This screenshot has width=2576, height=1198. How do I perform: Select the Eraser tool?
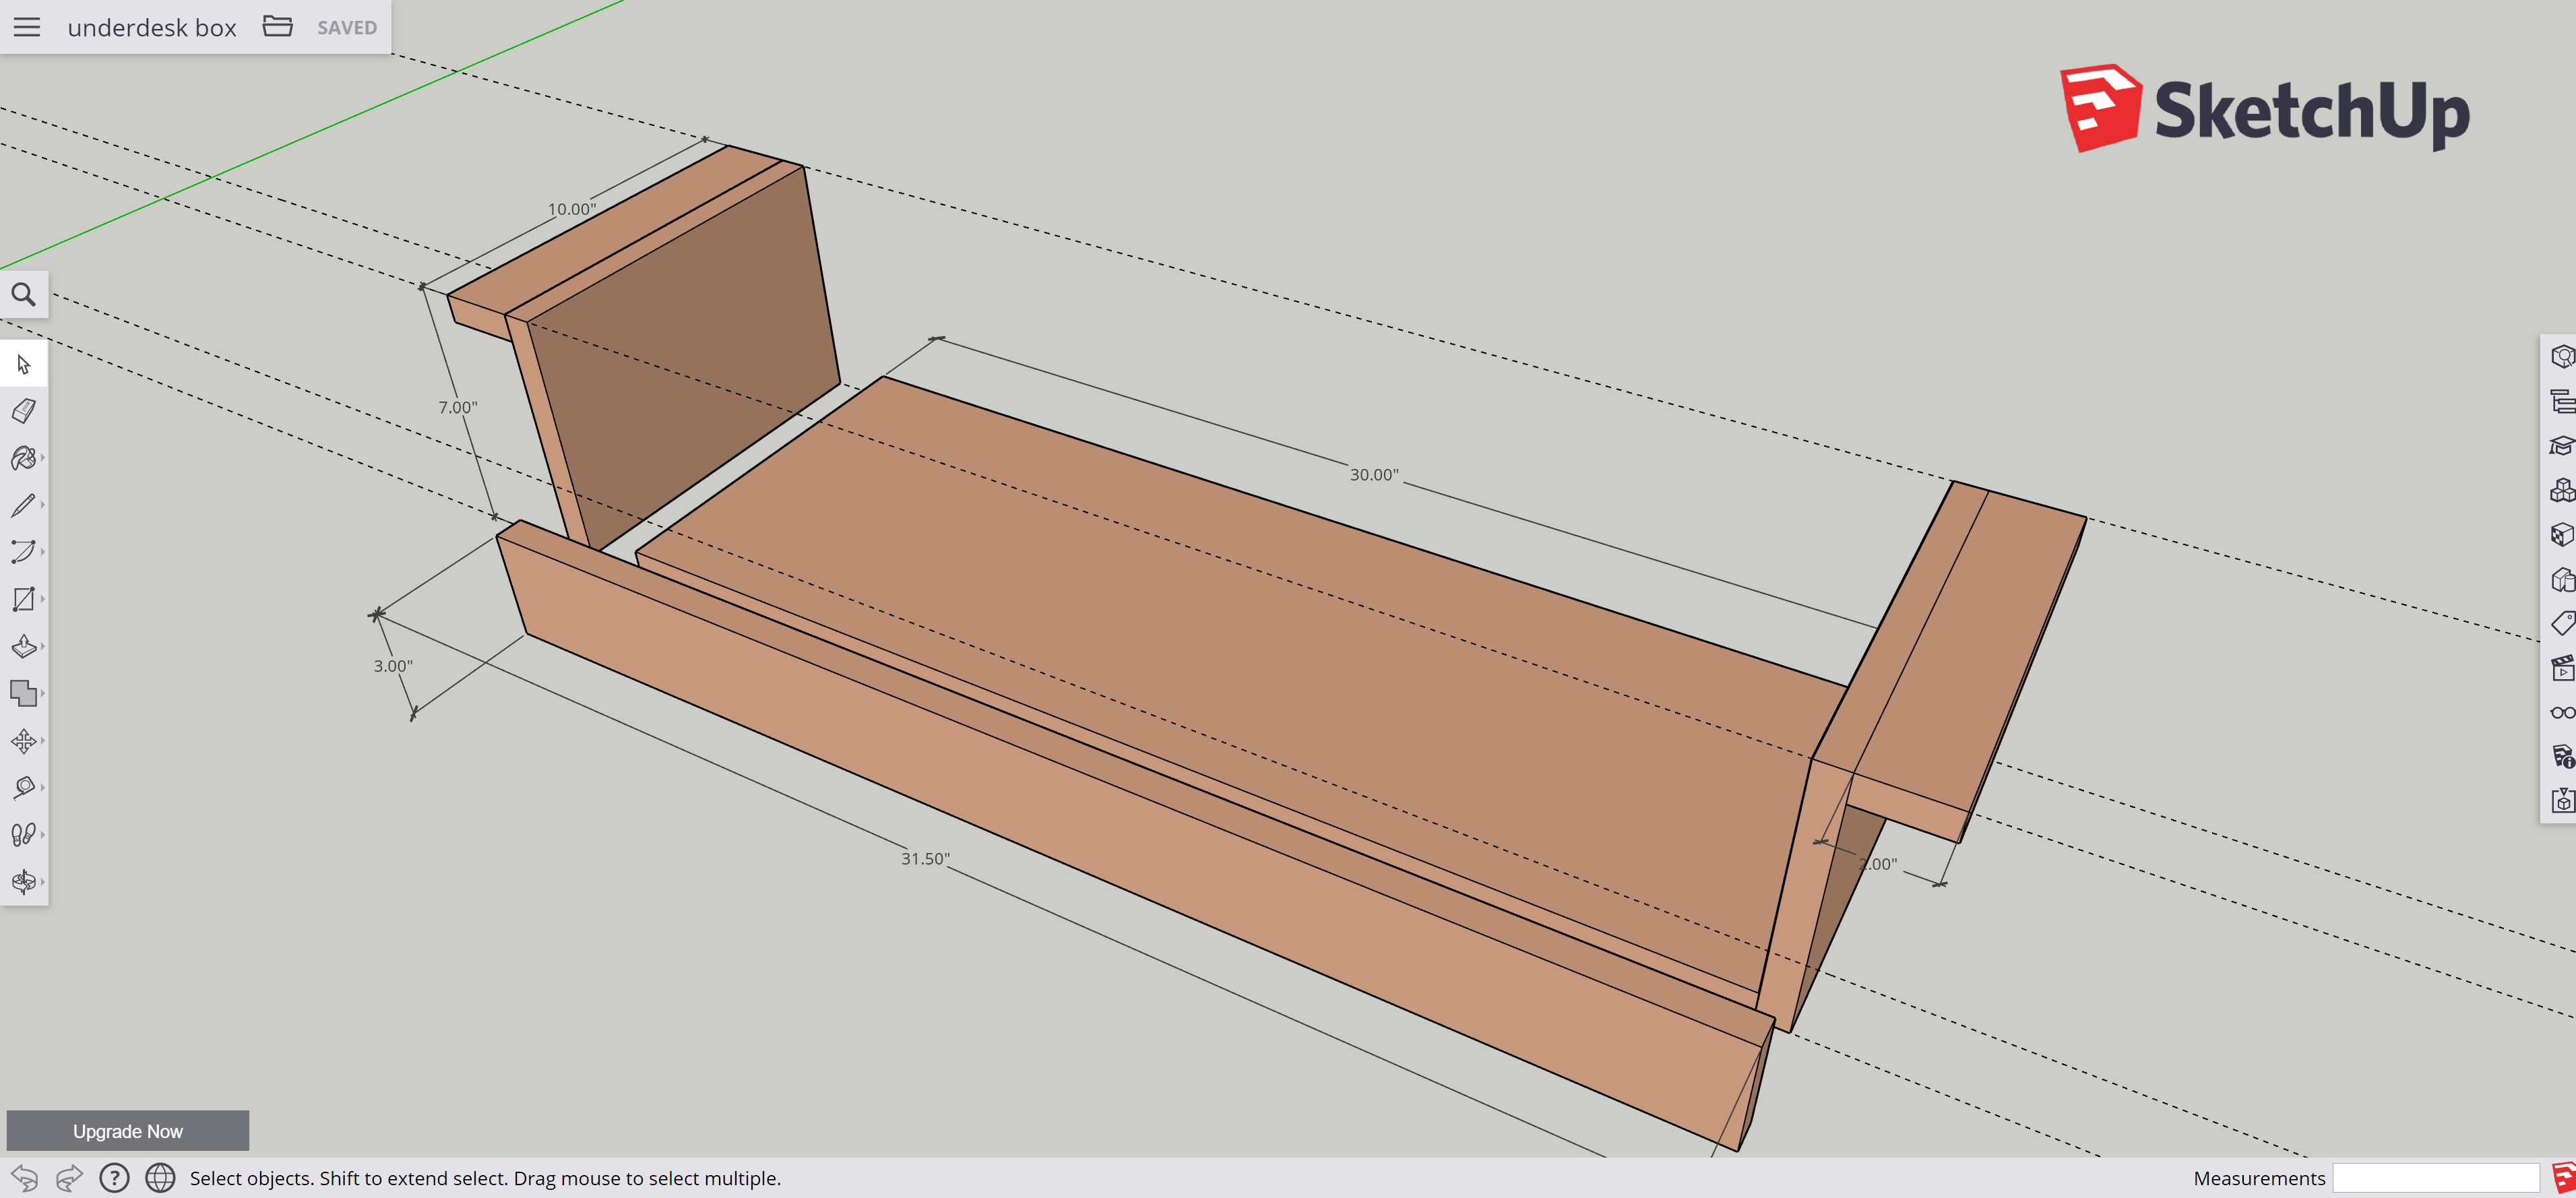click(x=23, y=411)
